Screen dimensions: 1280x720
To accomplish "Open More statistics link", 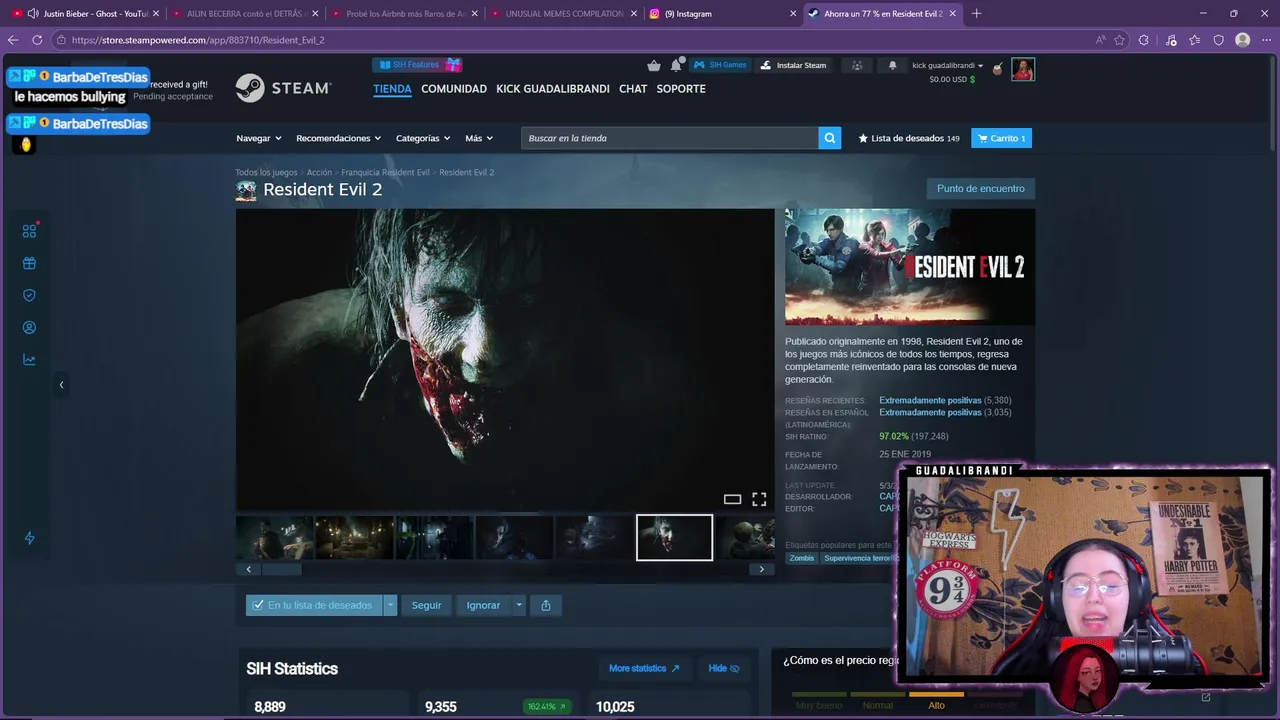I will pyautogui.click(x=644, y=668).
